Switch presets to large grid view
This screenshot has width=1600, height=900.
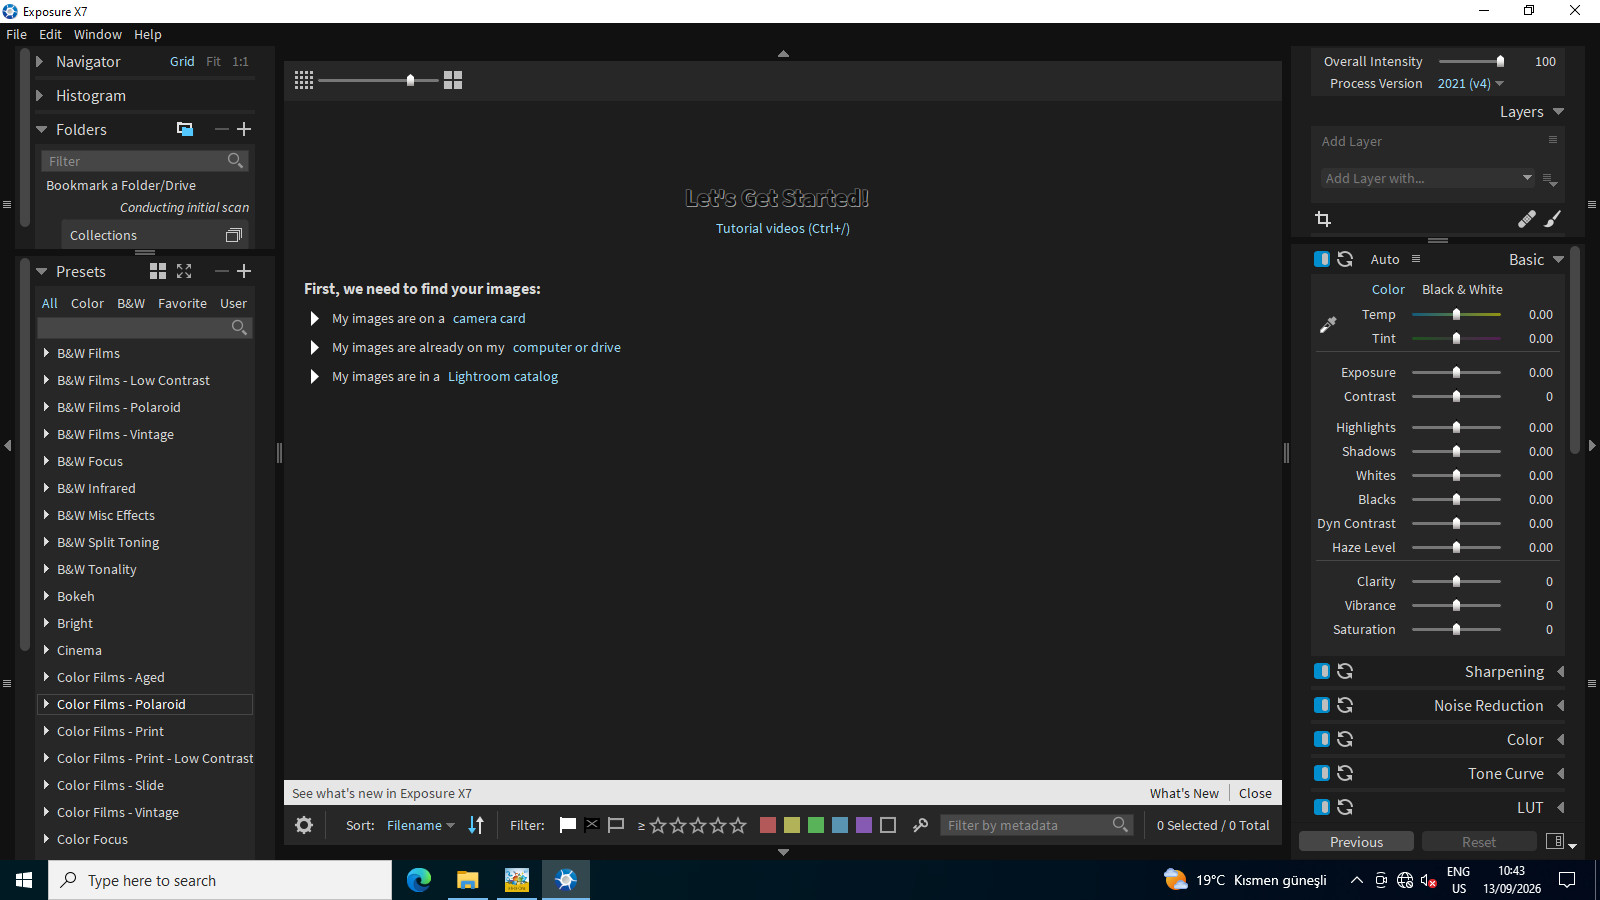tap(158, 271)
